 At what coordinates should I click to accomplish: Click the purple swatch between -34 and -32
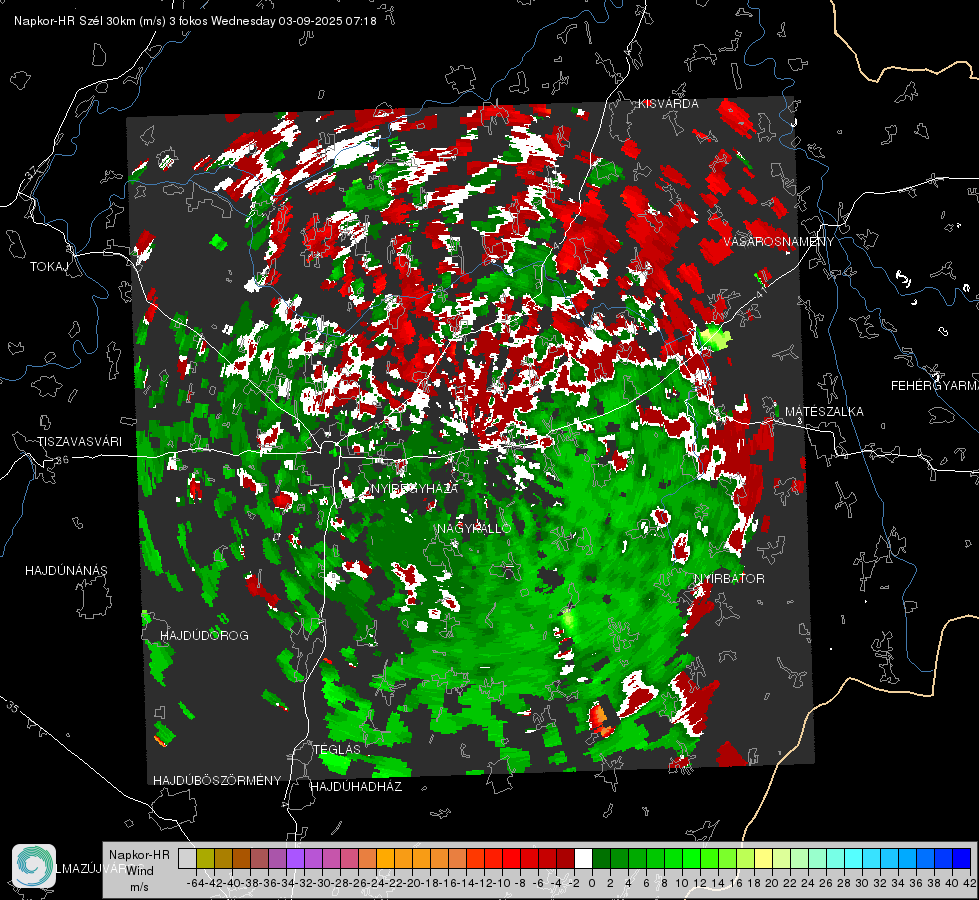[295, 859]
